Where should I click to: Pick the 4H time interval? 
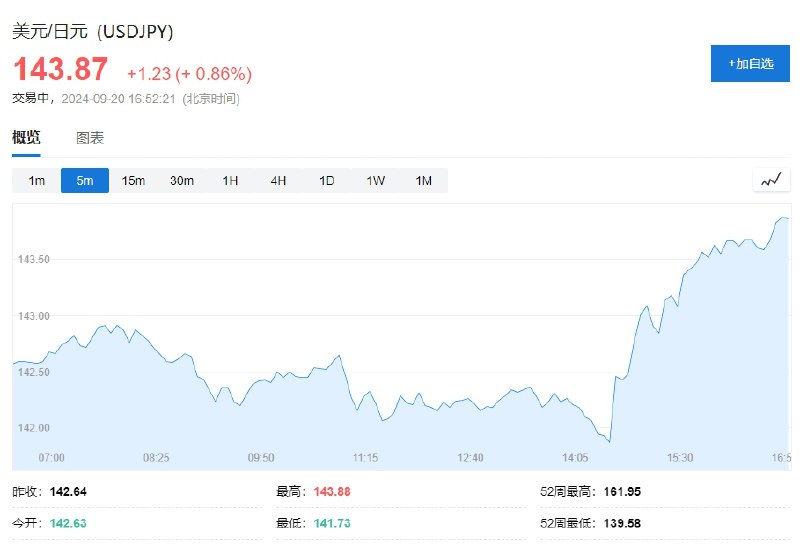point(278,181)
